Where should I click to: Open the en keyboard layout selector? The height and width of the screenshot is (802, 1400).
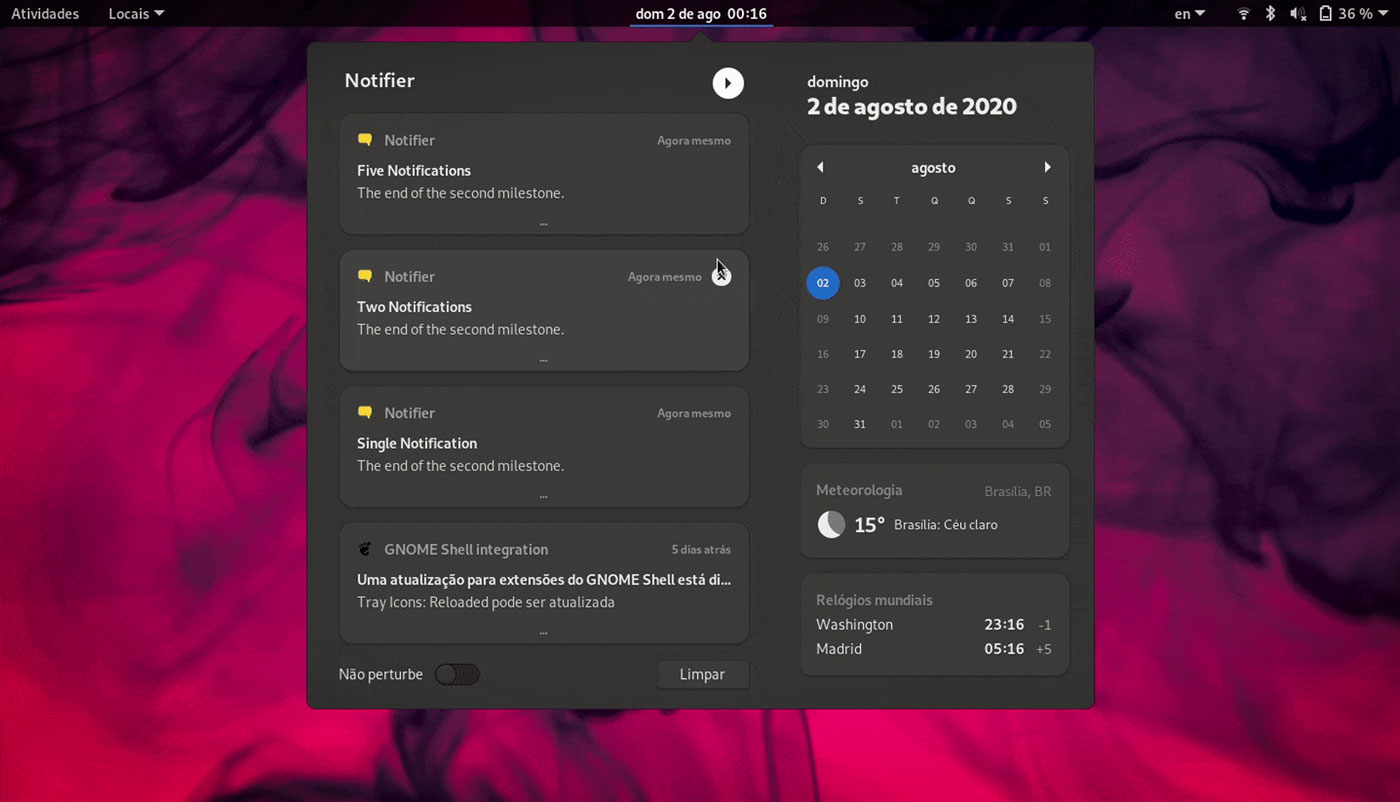pos(1188,13)
